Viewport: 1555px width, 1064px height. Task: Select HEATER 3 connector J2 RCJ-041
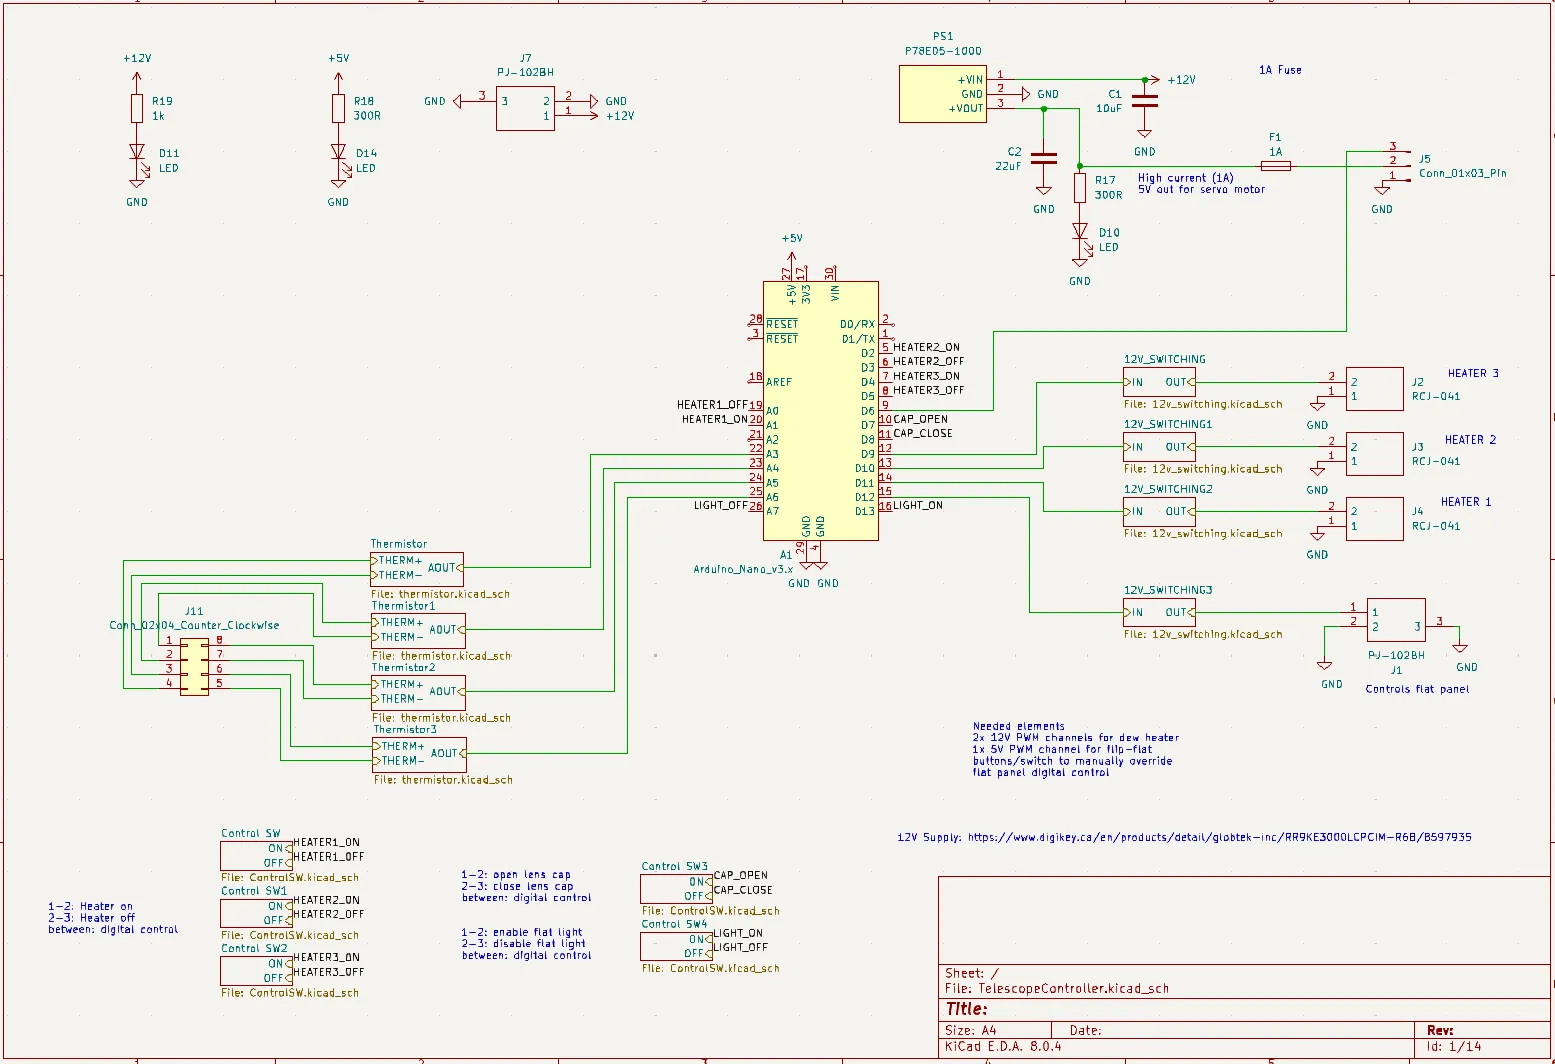coord(1375,389)
